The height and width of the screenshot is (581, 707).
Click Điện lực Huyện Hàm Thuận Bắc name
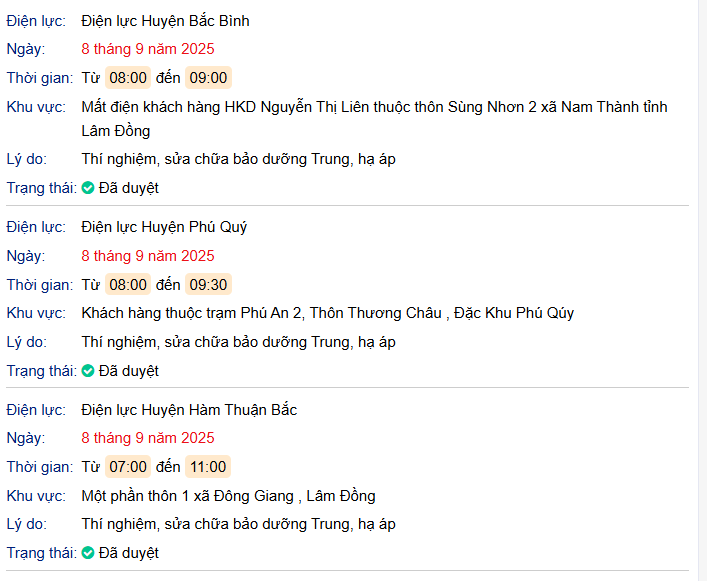189,410
